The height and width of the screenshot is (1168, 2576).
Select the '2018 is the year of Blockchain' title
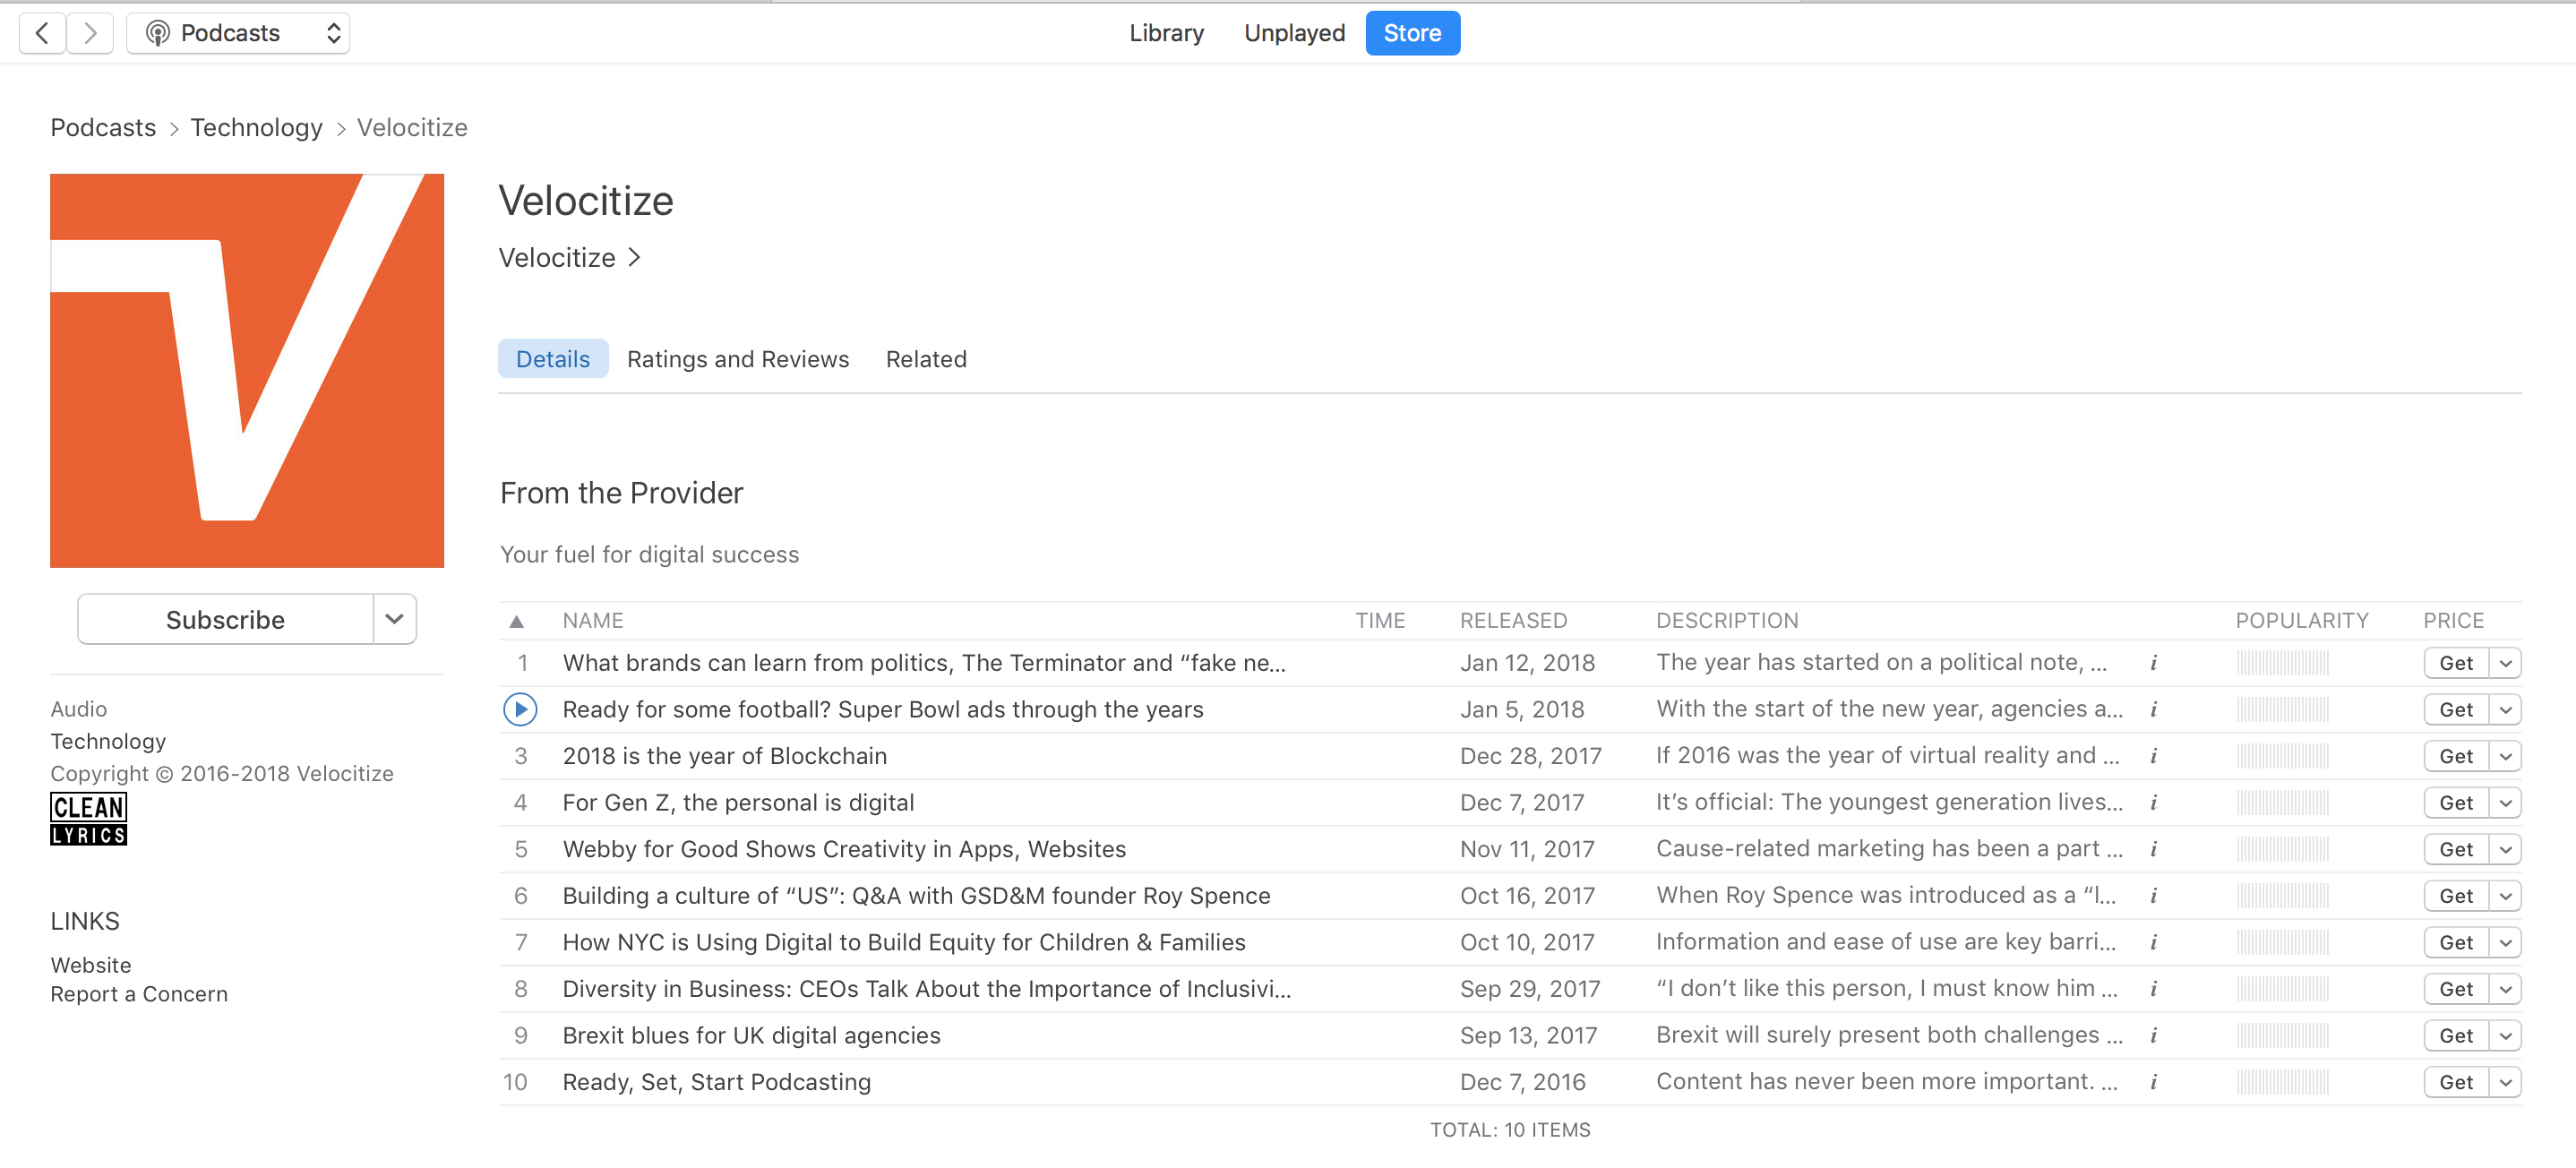725,756
